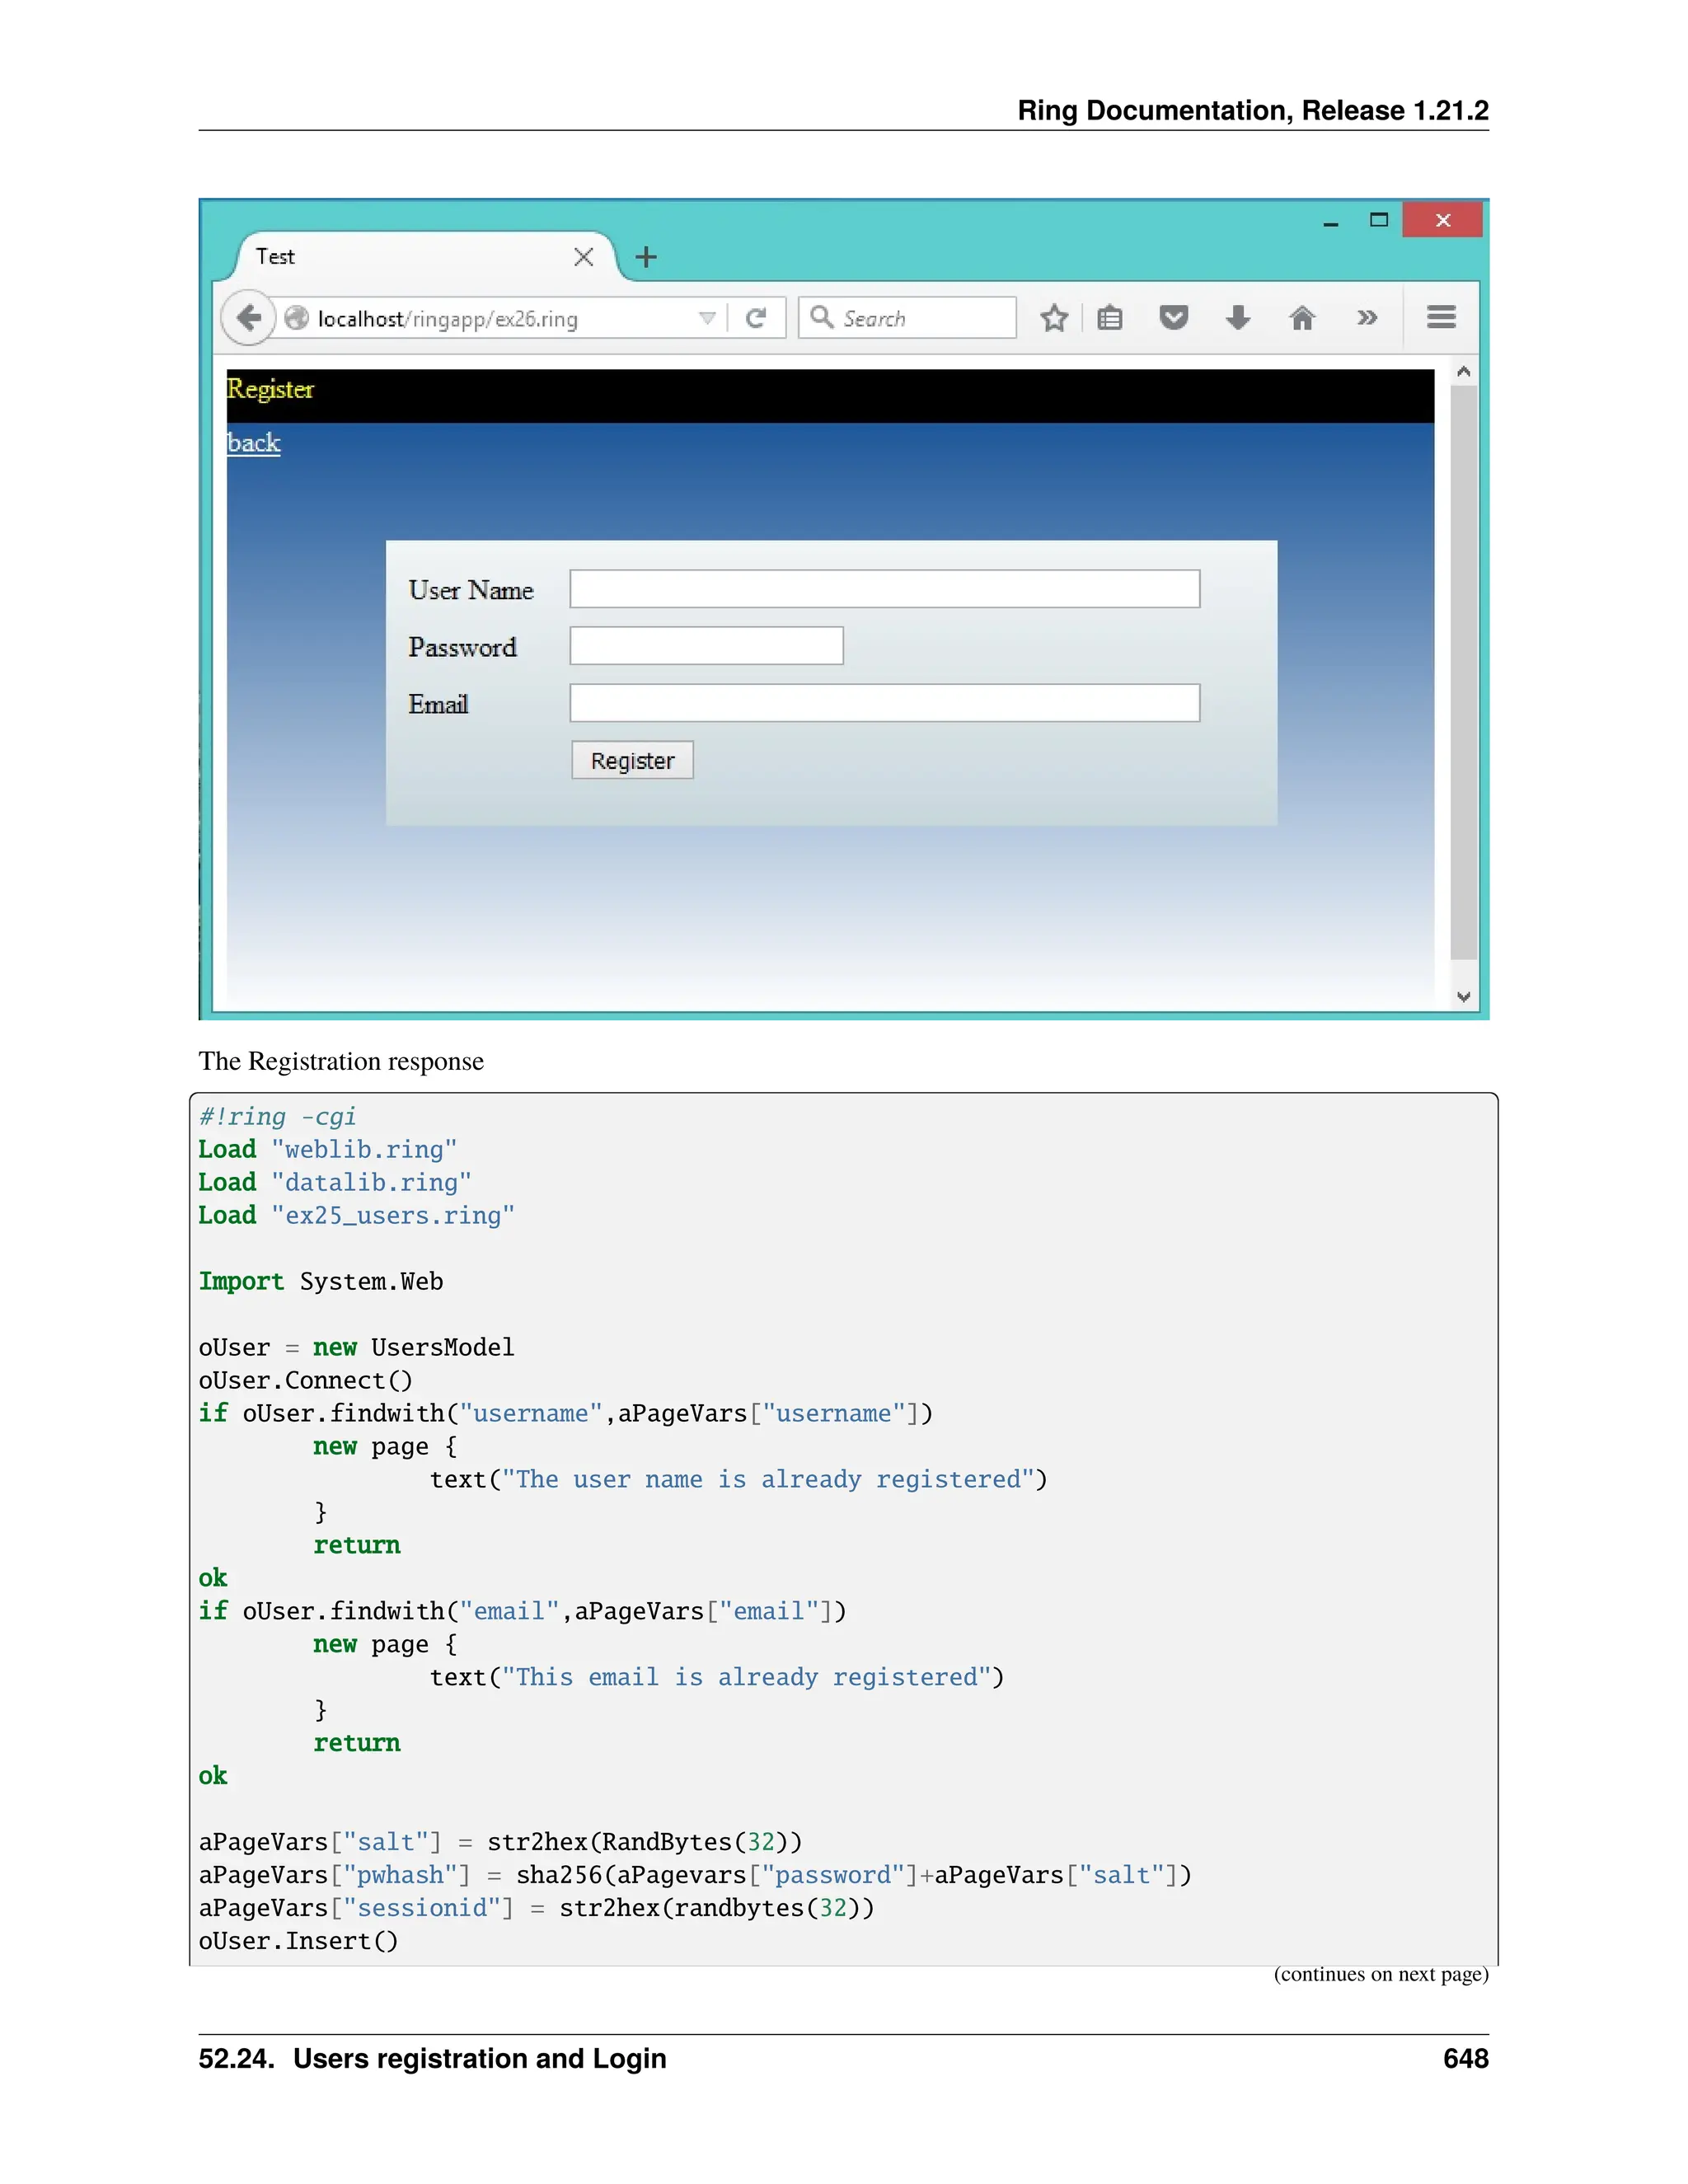The width and height of the screenshot is (1688, 2184).
Task: Click the Pocket save icon
Action: tap(1173, 318)
